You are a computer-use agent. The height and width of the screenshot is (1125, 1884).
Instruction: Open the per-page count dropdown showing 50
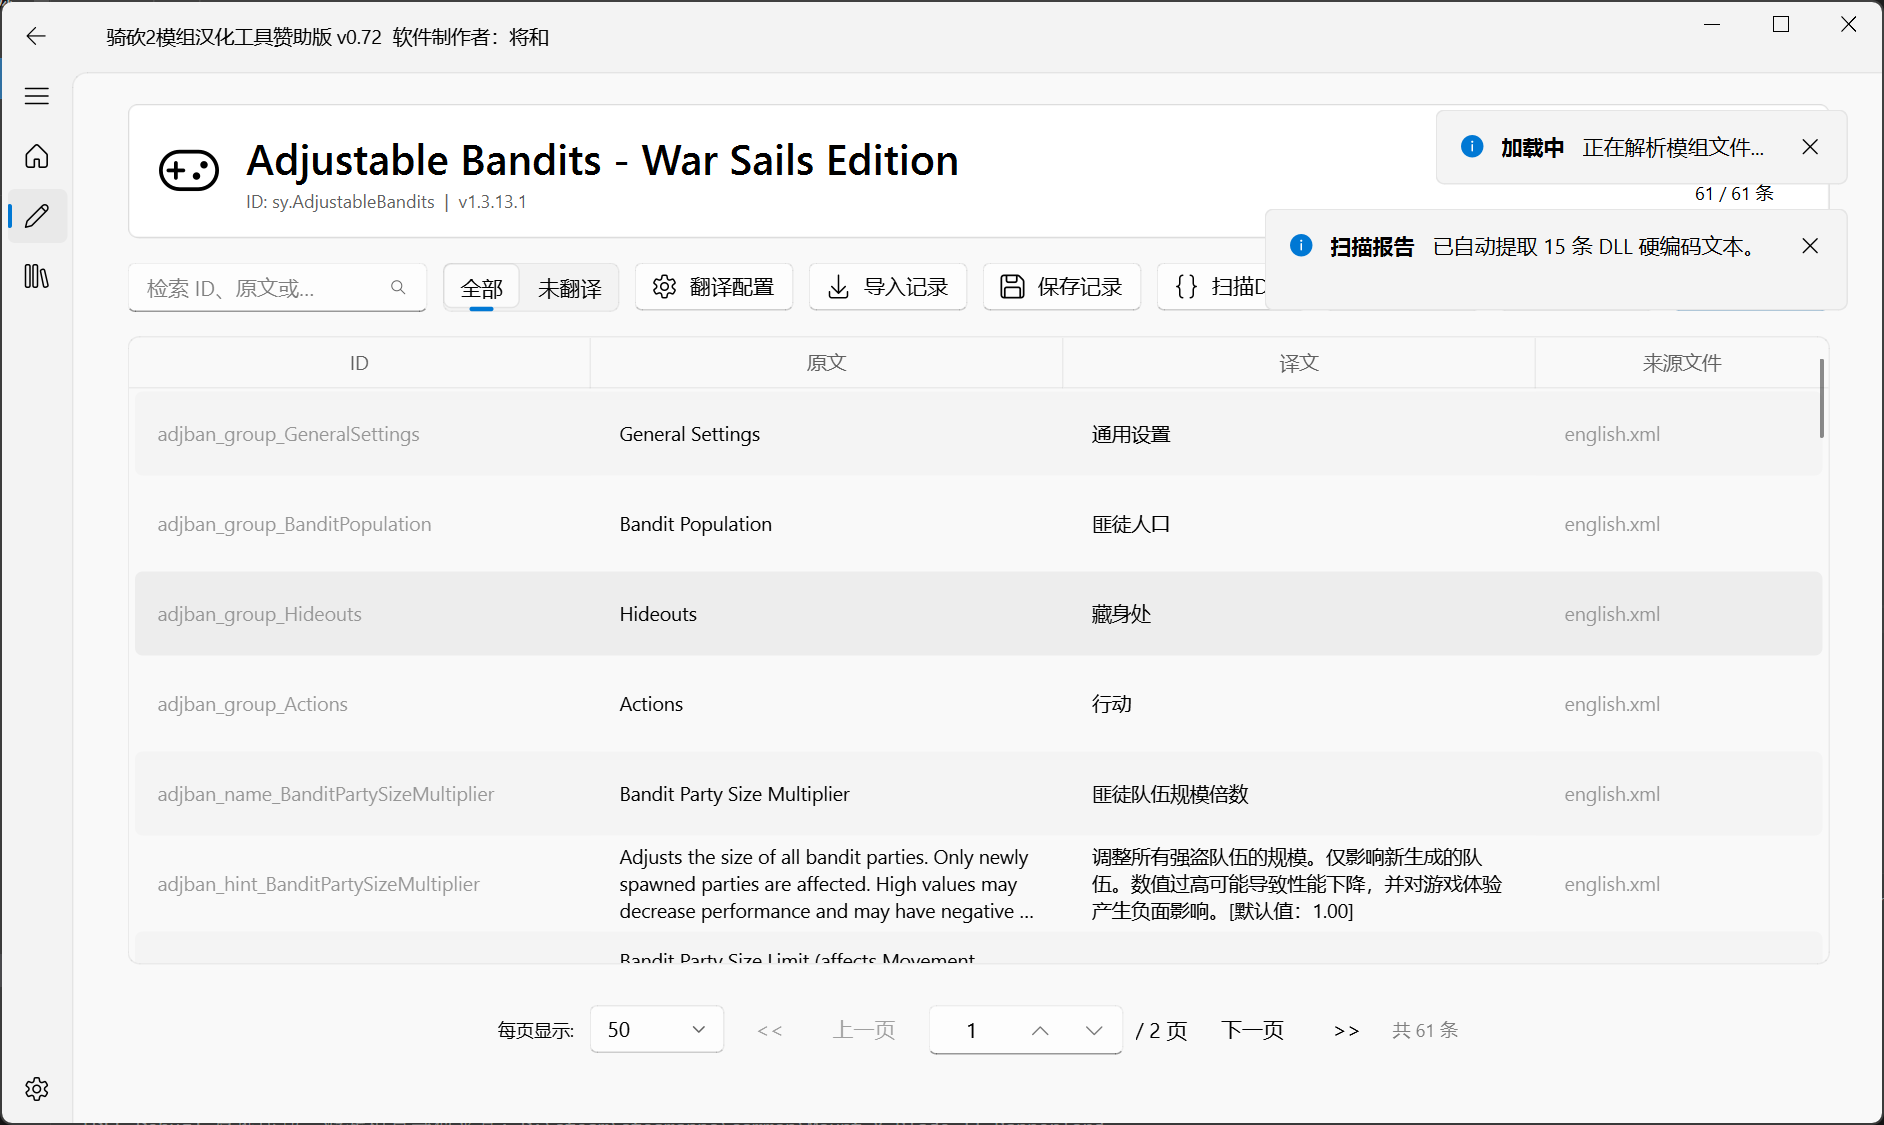click(x=656, y=1029)
